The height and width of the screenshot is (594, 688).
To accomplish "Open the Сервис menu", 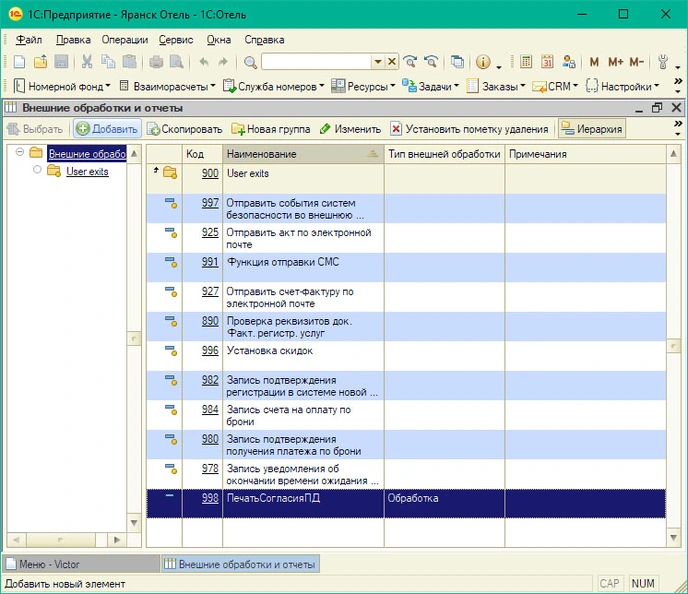I will coord(176,40).
